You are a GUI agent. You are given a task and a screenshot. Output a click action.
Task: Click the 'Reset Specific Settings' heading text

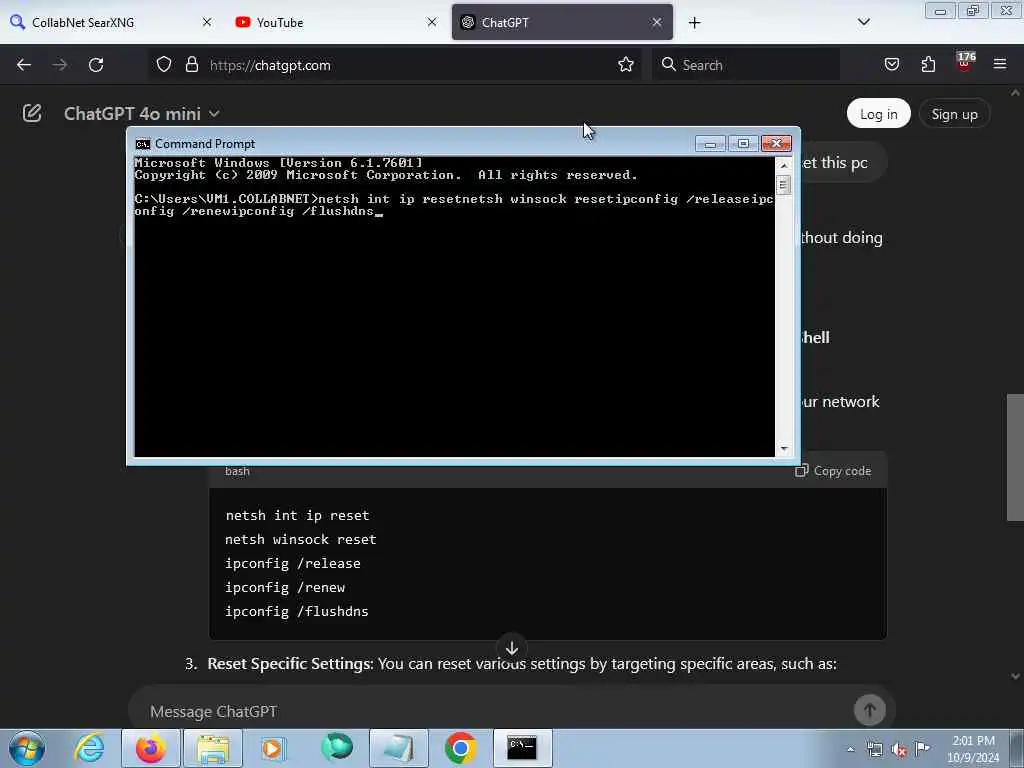[x=289, y=664]
